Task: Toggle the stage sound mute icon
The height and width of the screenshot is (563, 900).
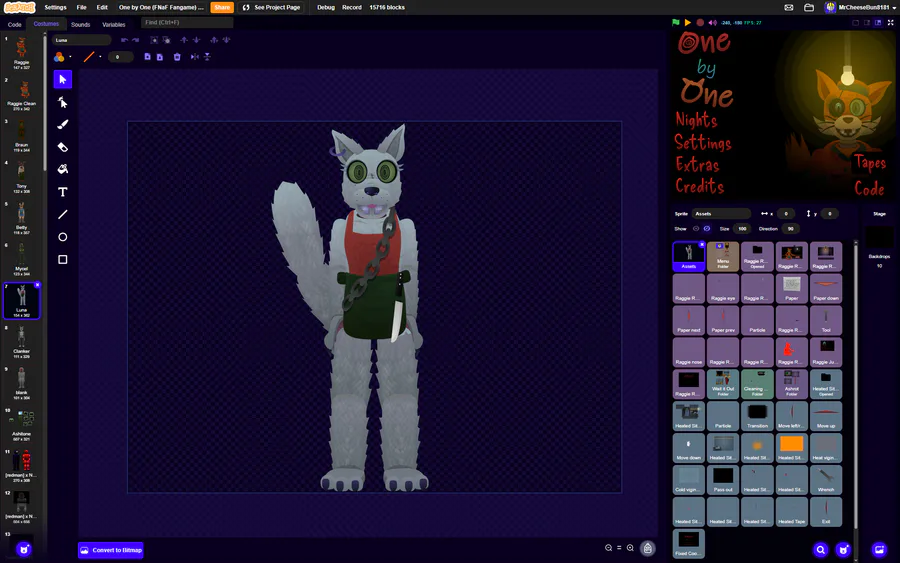Action: click(712, 22)
